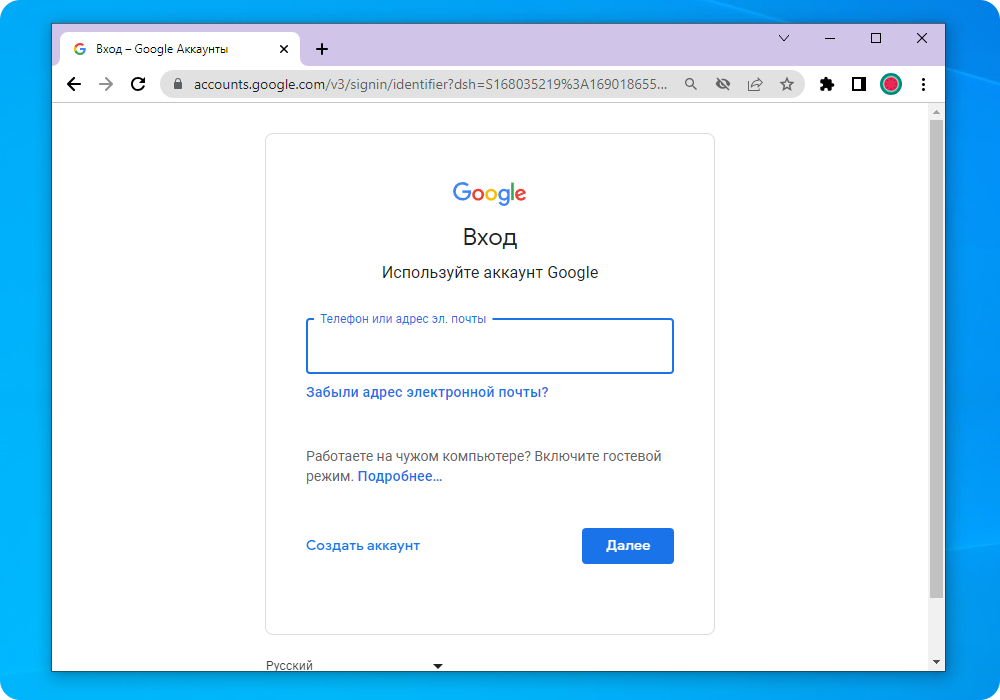Viewport: 1000px width, 700px height.
Task: Open the Chrome three-dot menu
Action: 923,84
